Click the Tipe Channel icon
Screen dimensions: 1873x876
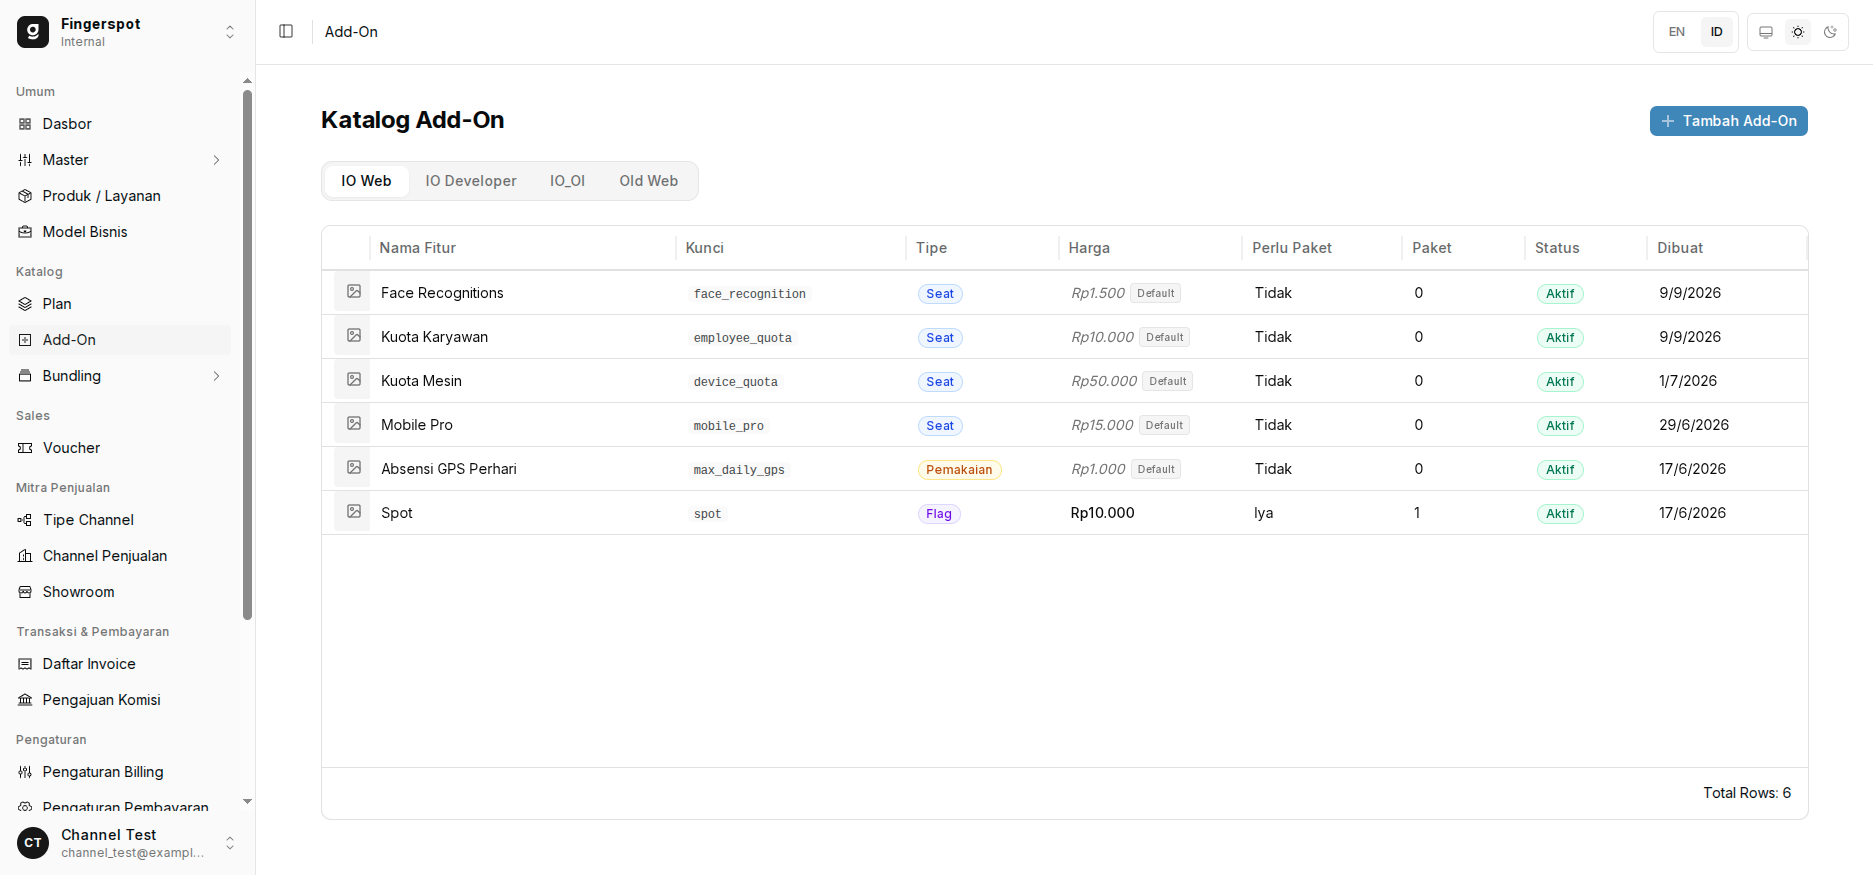coord(25,520)
